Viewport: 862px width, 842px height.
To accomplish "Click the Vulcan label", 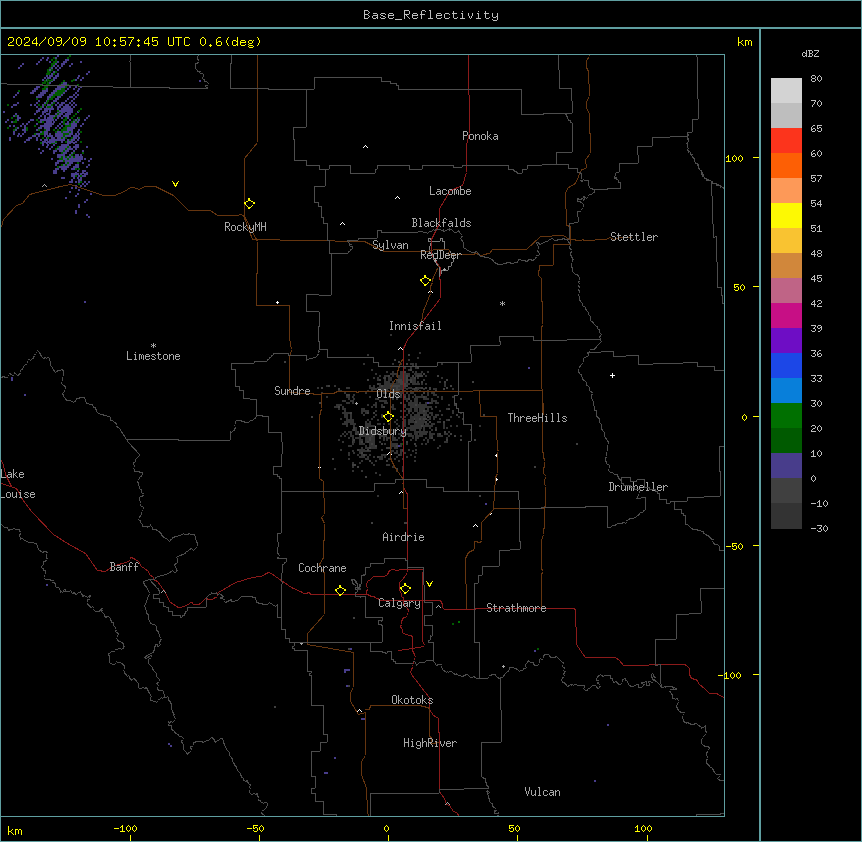I will pyautogui.click(x=542, y=792).
